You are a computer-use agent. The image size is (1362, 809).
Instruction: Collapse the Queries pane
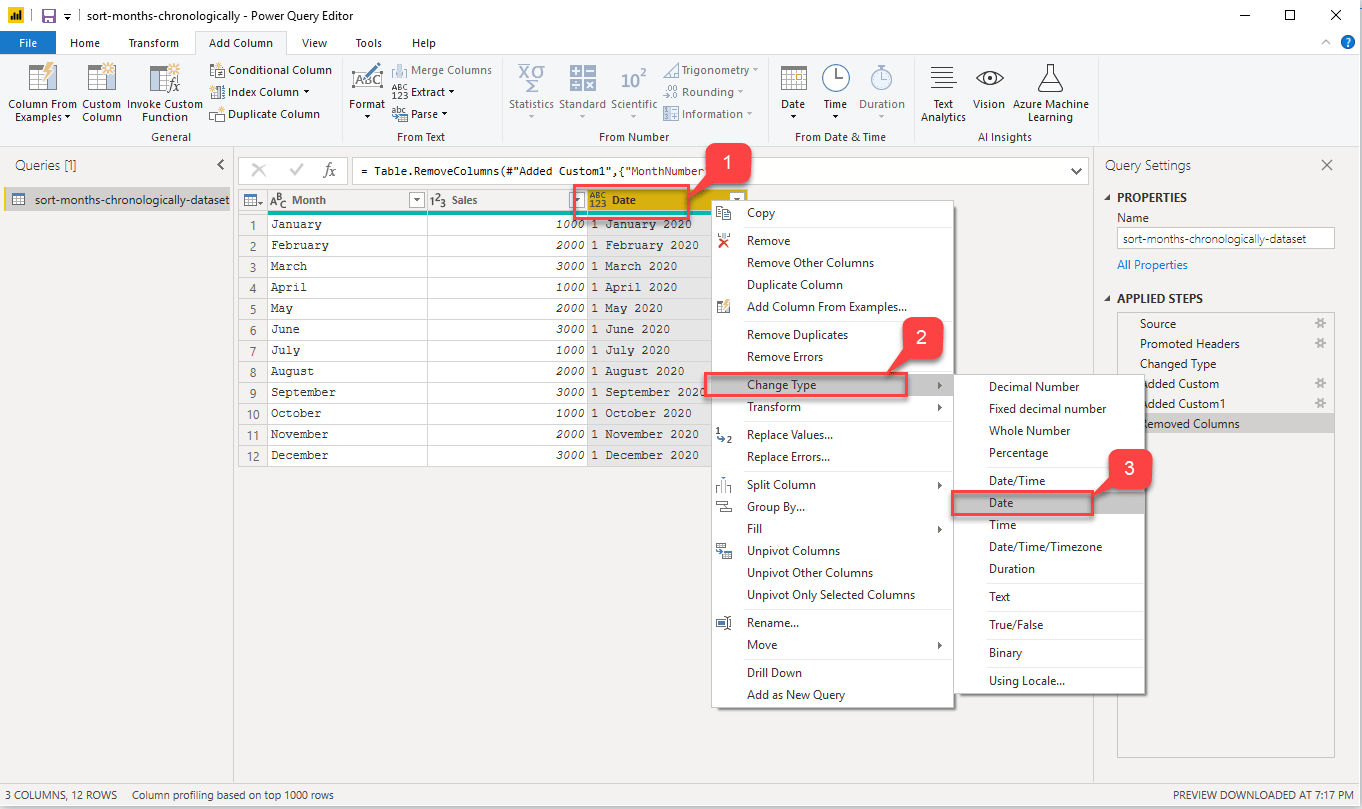pyautogui.click(x=221, y=165)
